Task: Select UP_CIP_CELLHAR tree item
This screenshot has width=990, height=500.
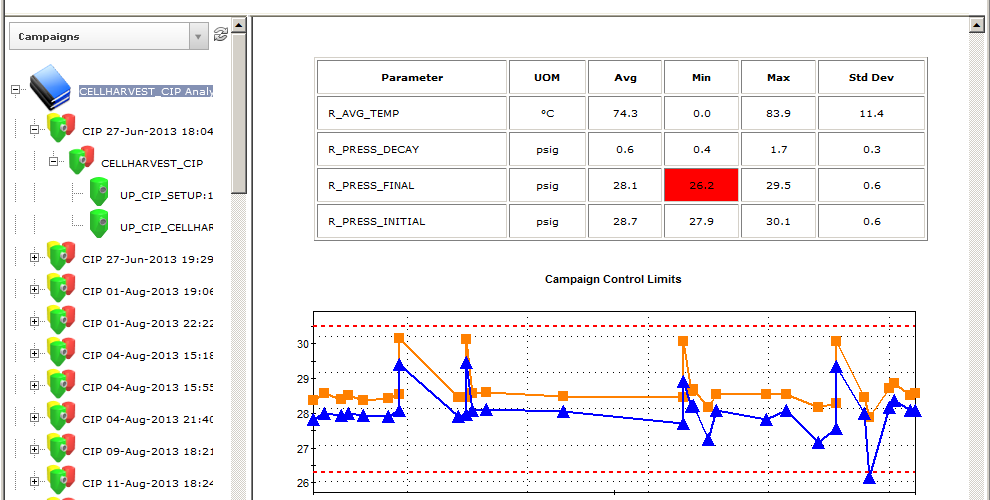Action: pos(167,227)
